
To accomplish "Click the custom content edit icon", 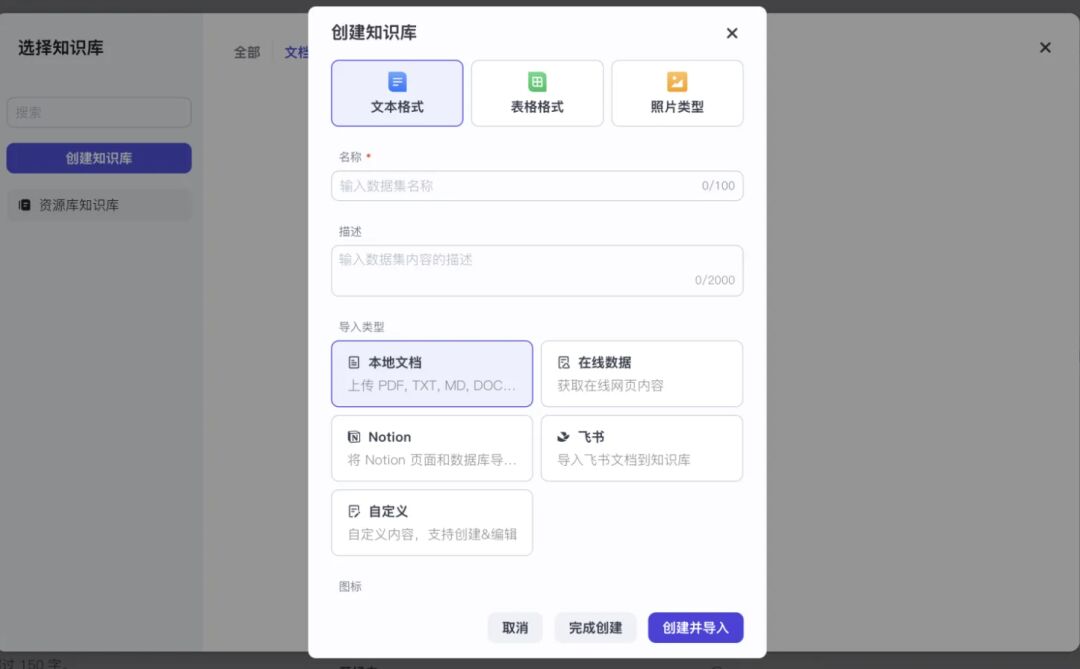I will pos(354,511).
